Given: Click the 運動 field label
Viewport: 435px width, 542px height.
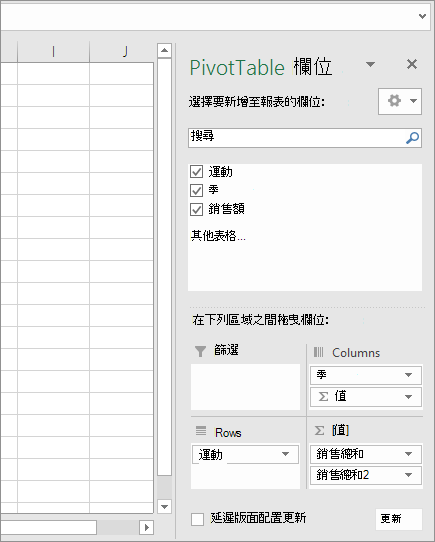Looking at the screenshot, I should [x=220, y=171].
